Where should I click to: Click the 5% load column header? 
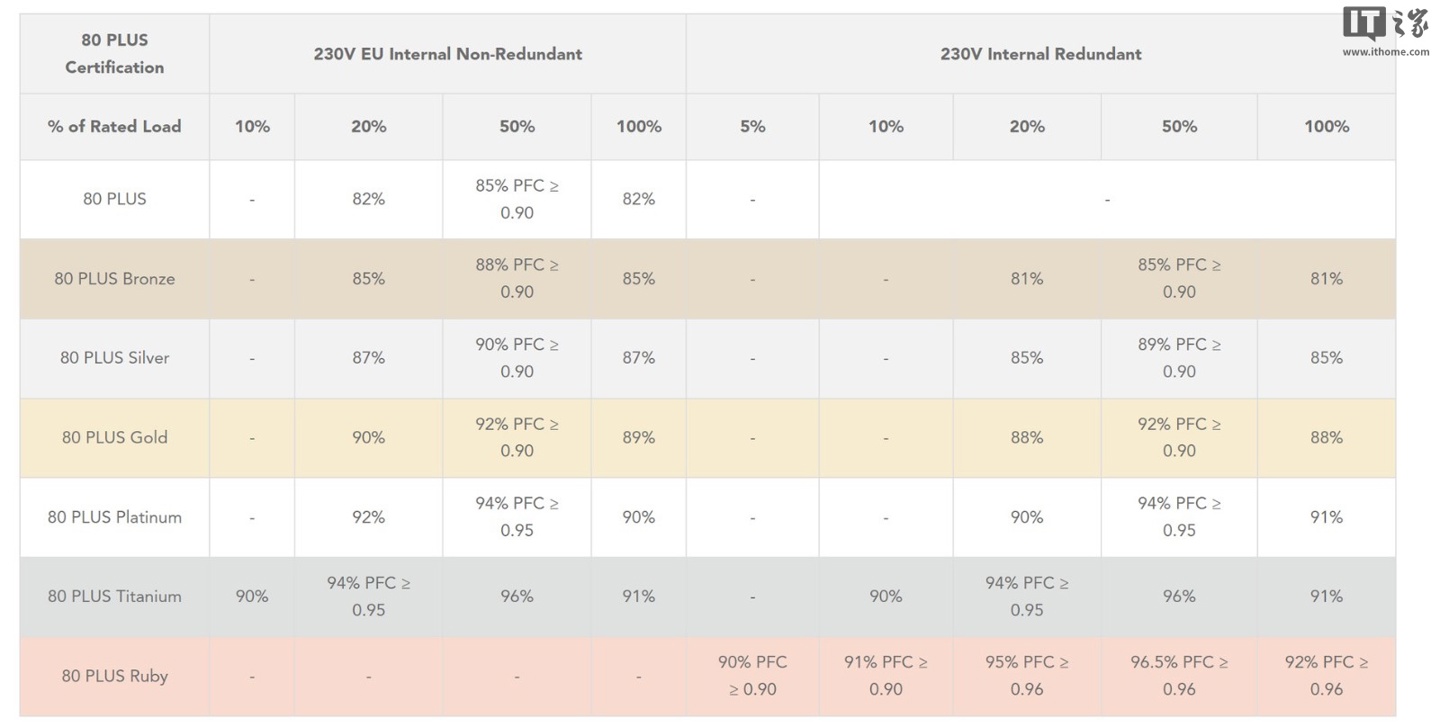click(x=752, y=126)
